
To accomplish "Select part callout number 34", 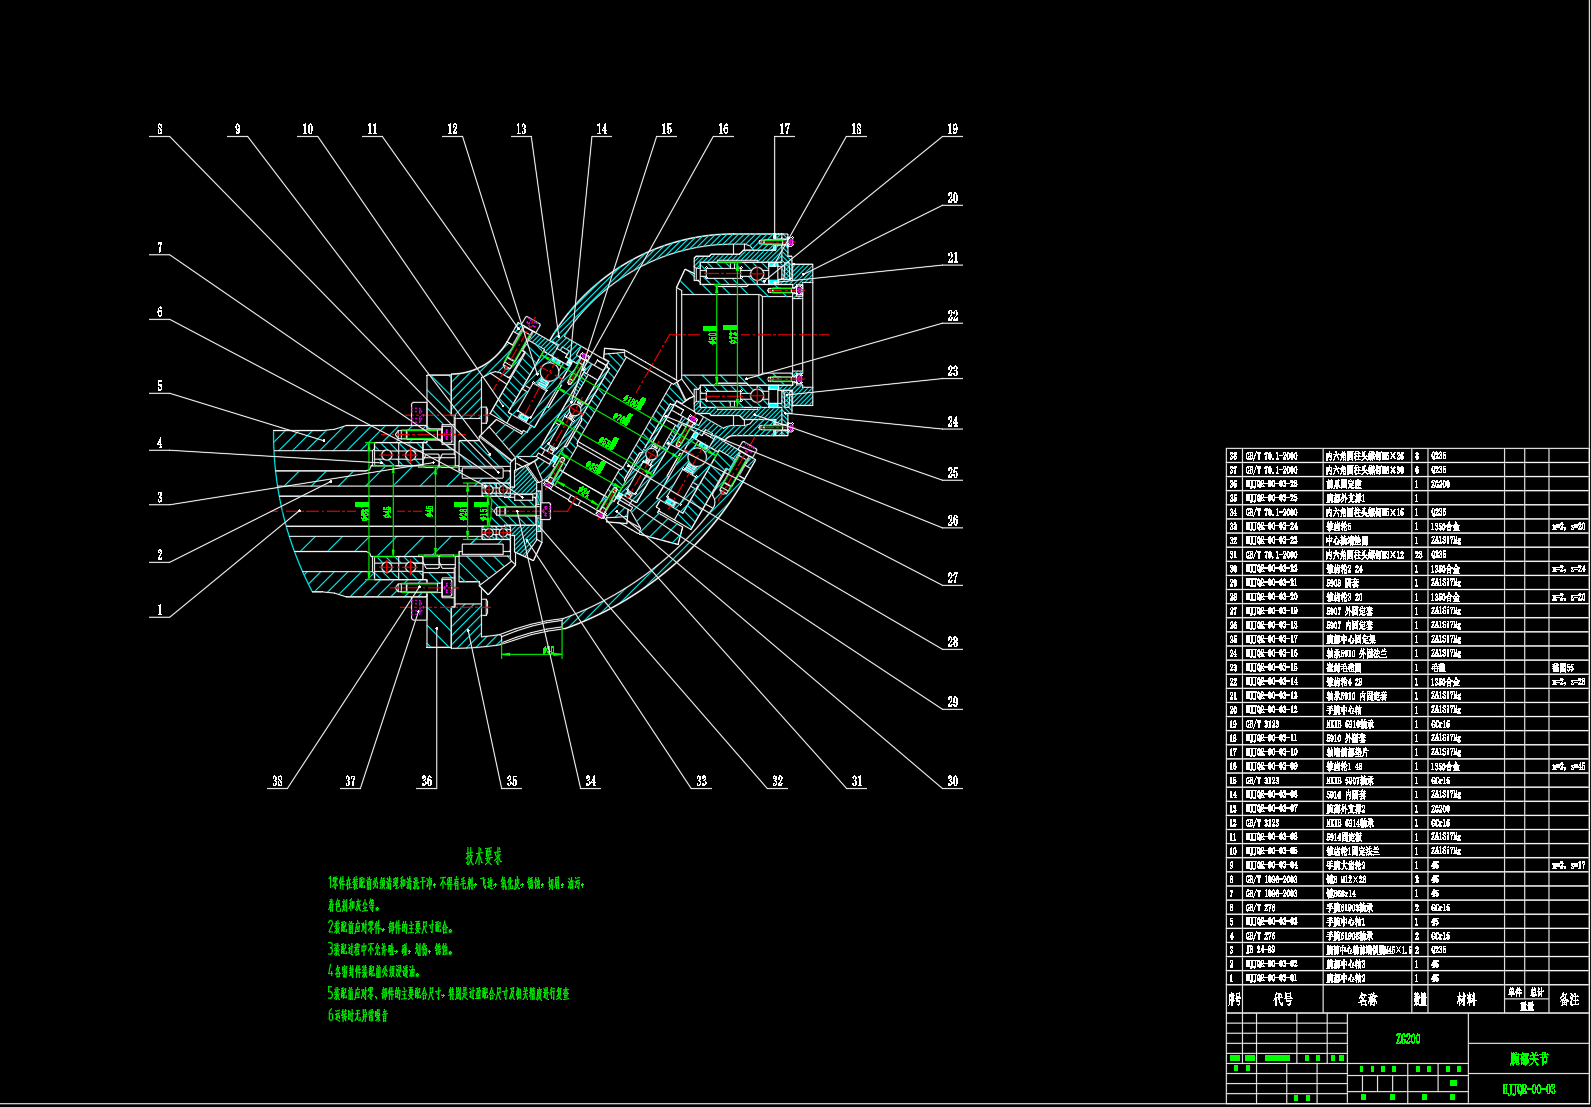I will tap(591, 781).
